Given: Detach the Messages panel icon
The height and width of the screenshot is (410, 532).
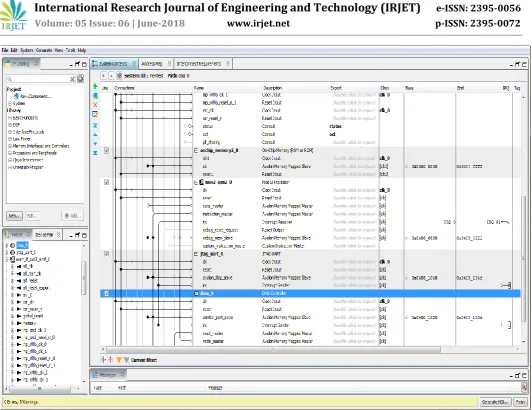Looking at the screenshot, I should coord(518,375).
